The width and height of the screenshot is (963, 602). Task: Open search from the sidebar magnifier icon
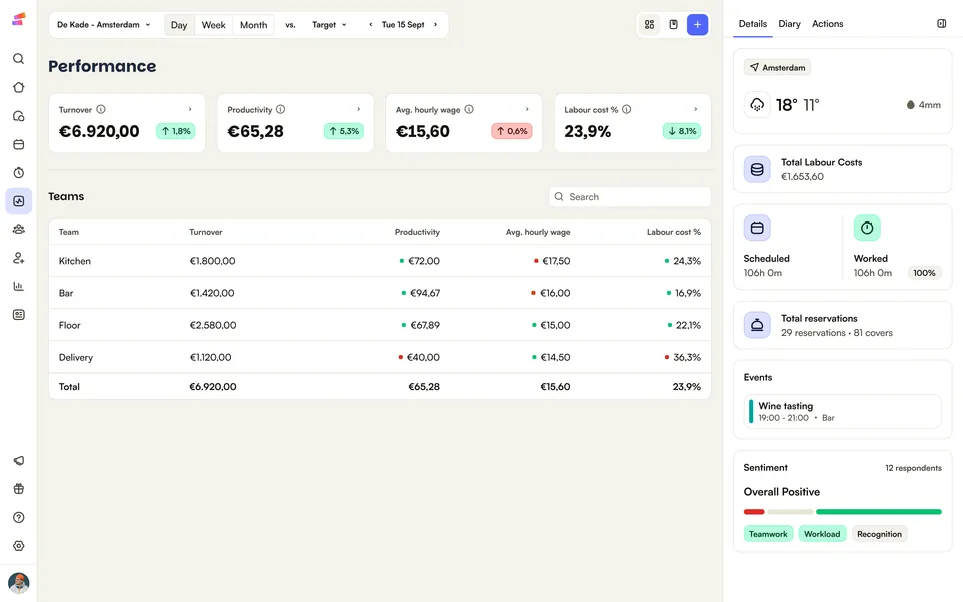(x=18, y=58)
